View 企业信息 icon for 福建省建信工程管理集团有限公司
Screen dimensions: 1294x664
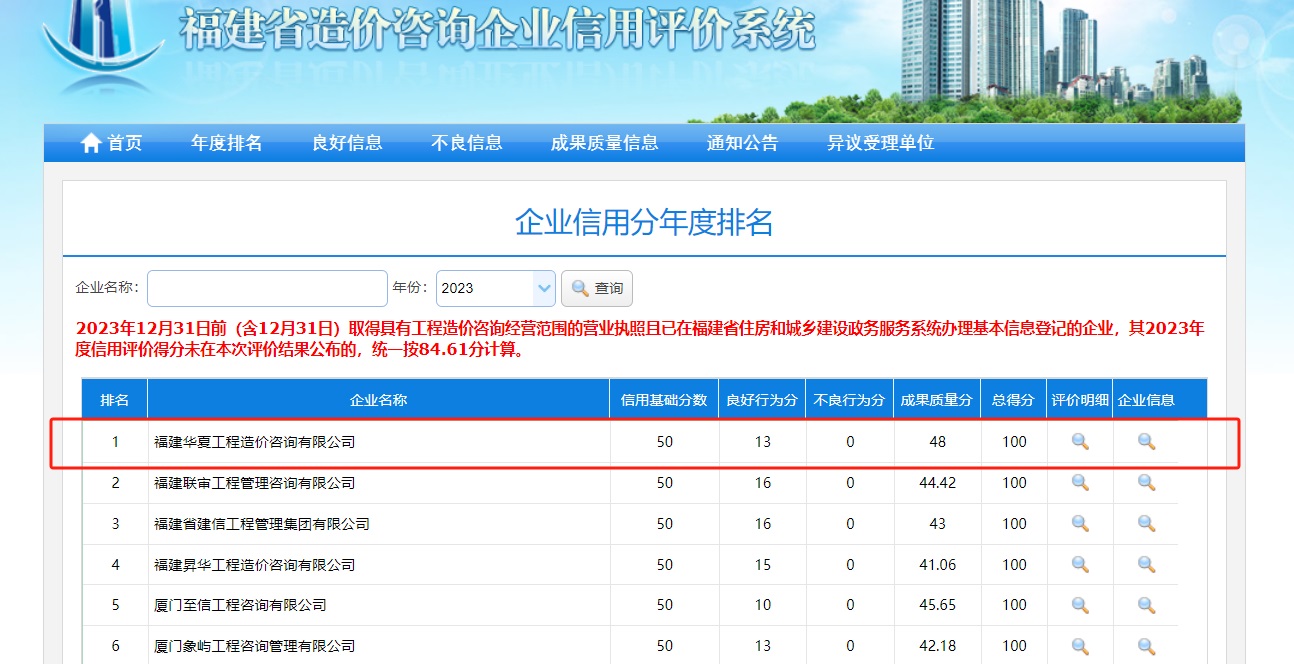(x=1146, y=524)
